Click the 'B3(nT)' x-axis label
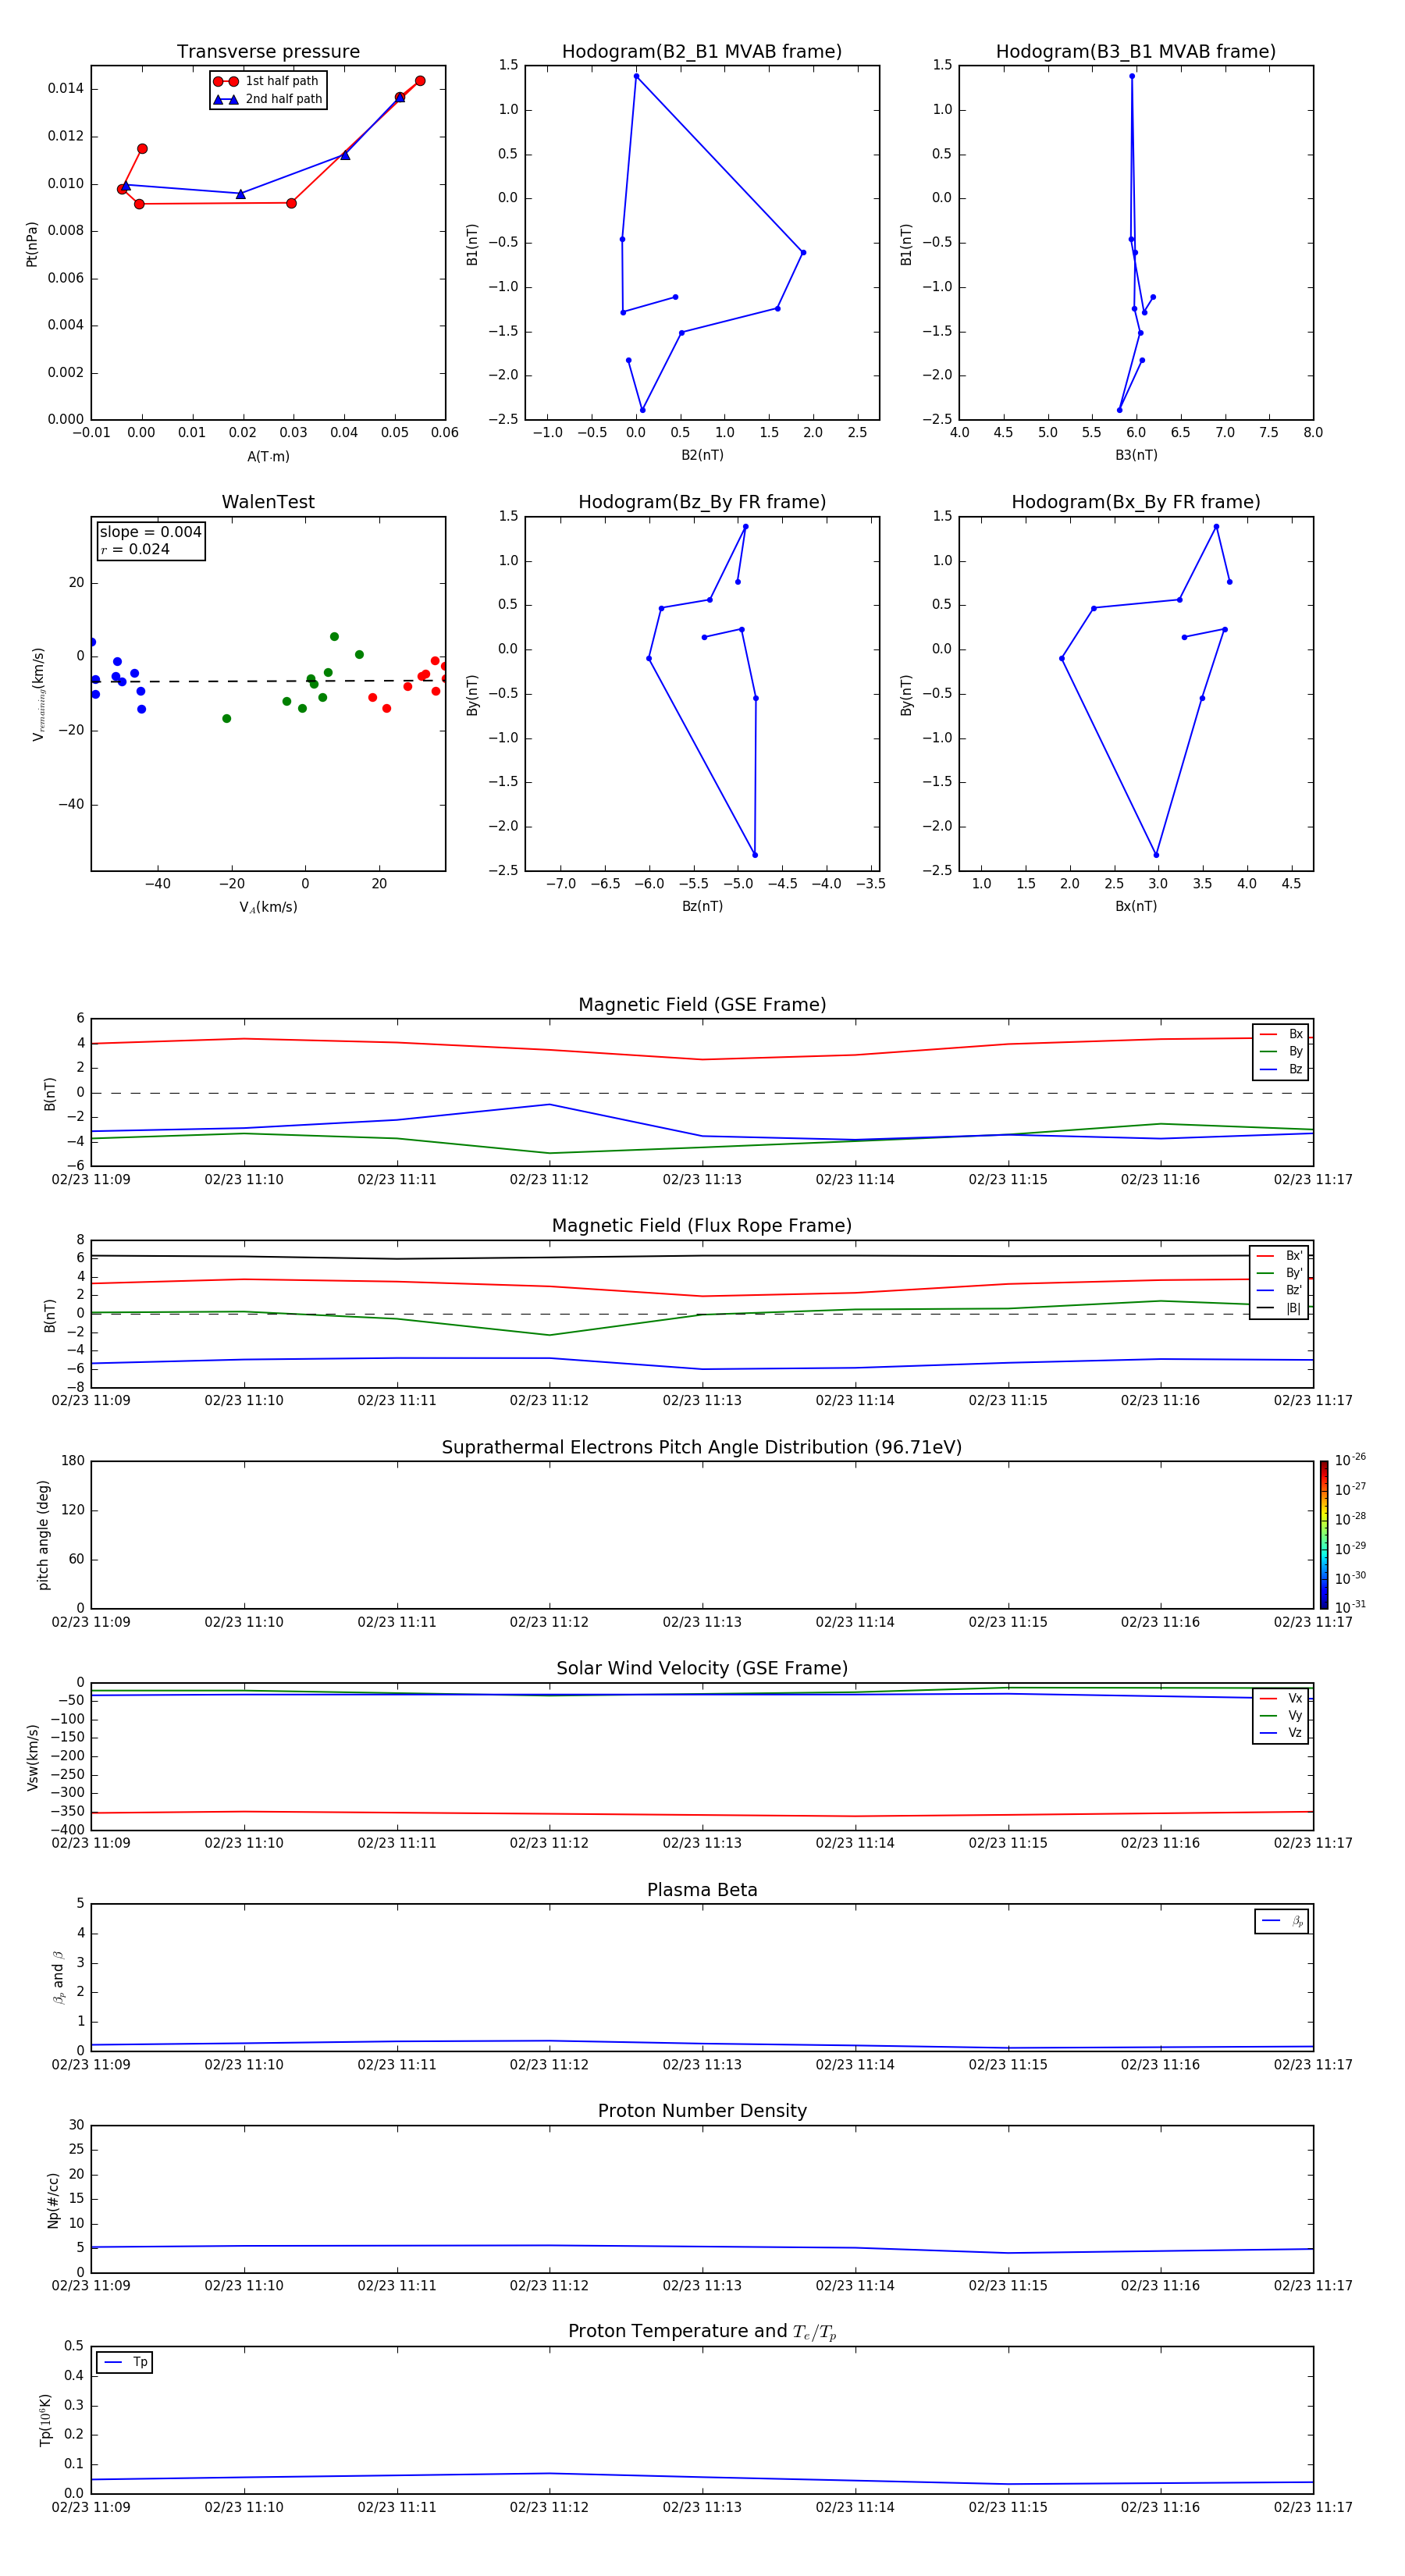The height and width of the screenshot is (2576, 1405). pos(1136,455)
